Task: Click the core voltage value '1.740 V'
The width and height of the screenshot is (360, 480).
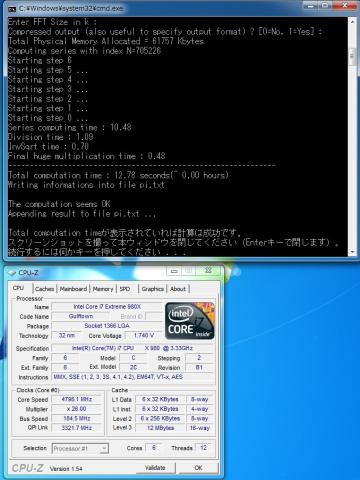Action: point(144,335)
